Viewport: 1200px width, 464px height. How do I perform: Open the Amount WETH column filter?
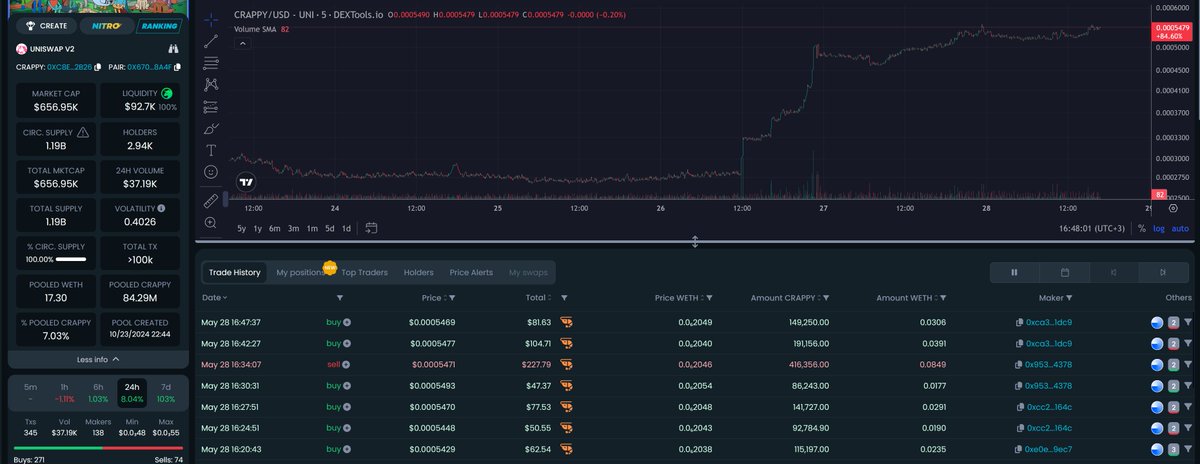(x=942, y=297)
